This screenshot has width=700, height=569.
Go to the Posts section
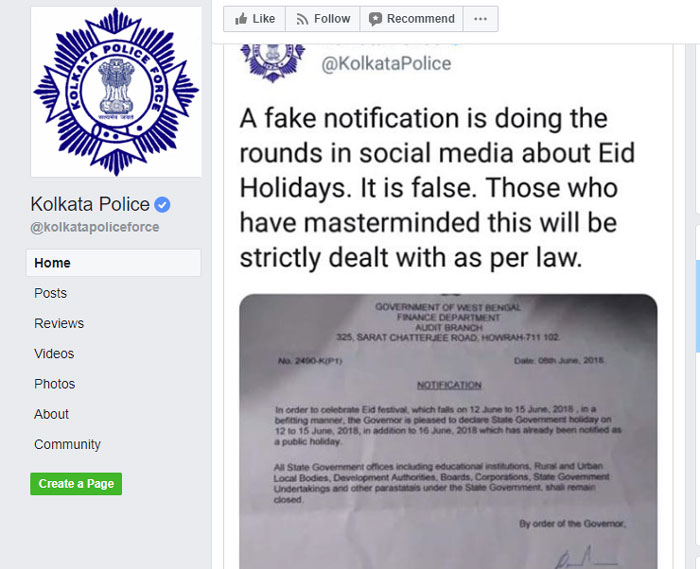pyautogui.click(x=50, y=293)
